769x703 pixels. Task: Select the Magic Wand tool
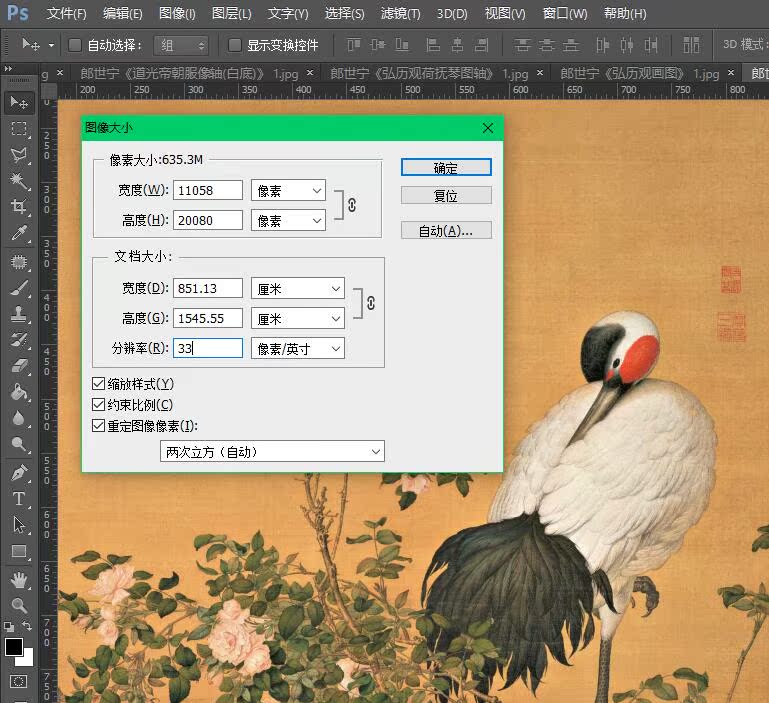click(x=19, y=181)
